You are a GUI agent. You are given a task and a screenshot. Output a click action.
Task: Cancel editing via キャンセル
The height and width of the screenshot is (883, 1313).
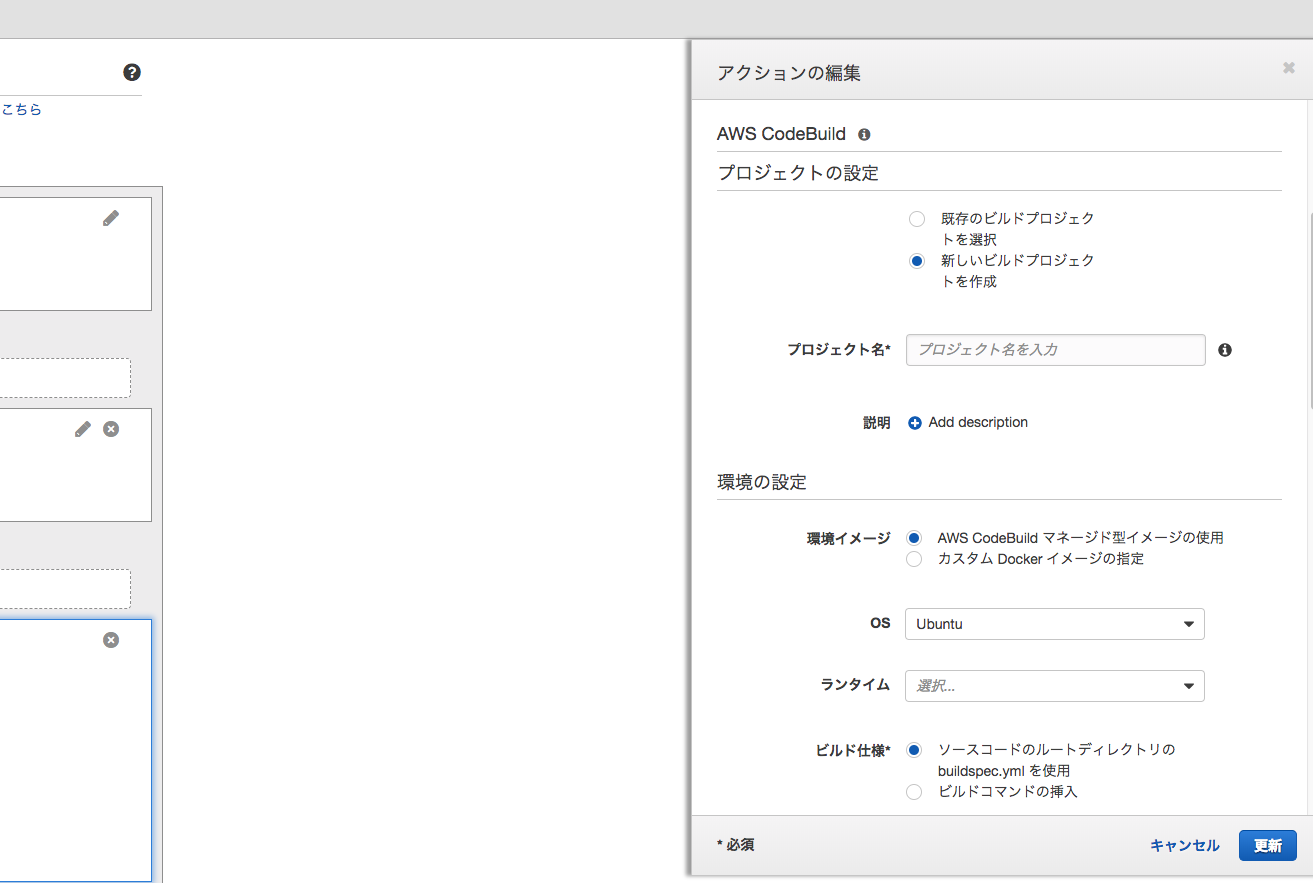coord(1185,845)
